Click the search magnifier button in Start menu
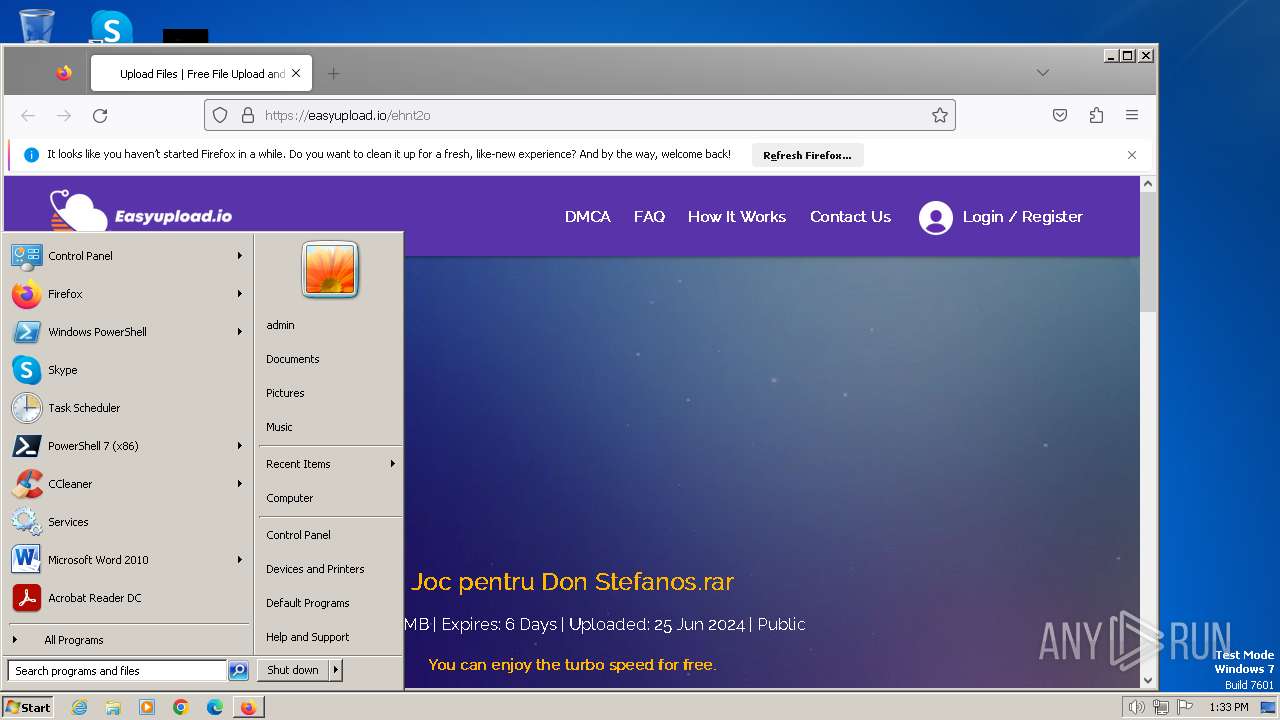Screen dimensions: 1280x720 238,671
